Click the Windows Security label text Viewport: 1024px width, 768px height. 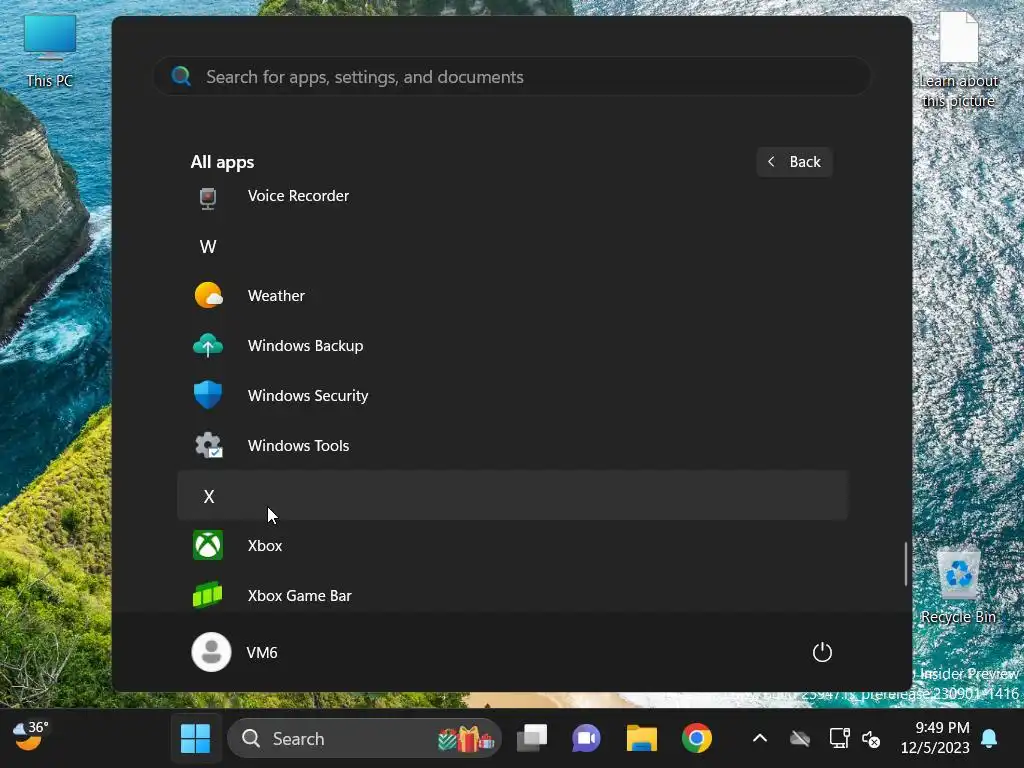pos(308,396)
